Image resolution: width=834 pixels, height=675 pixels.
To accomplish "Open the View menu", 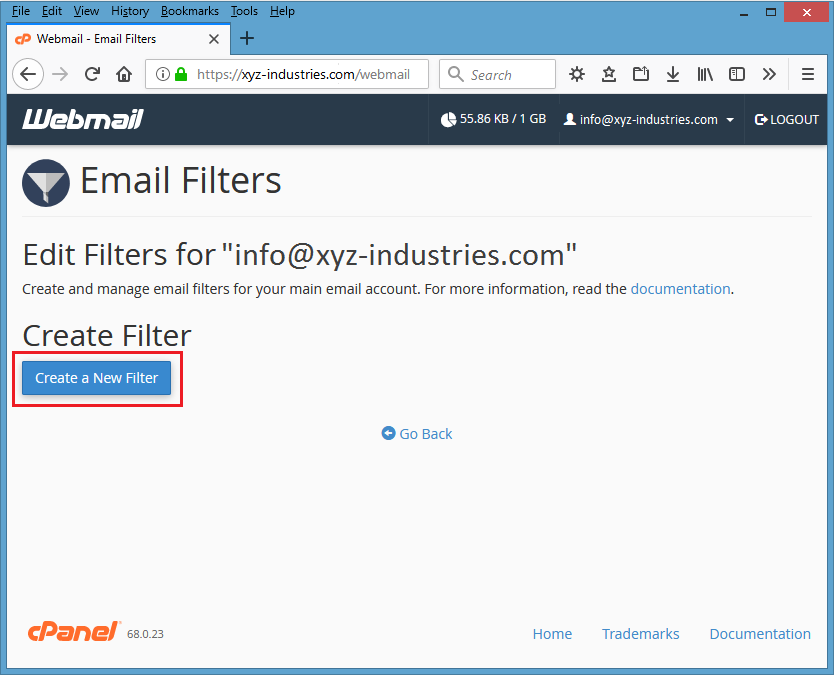I will click(86, 11).
